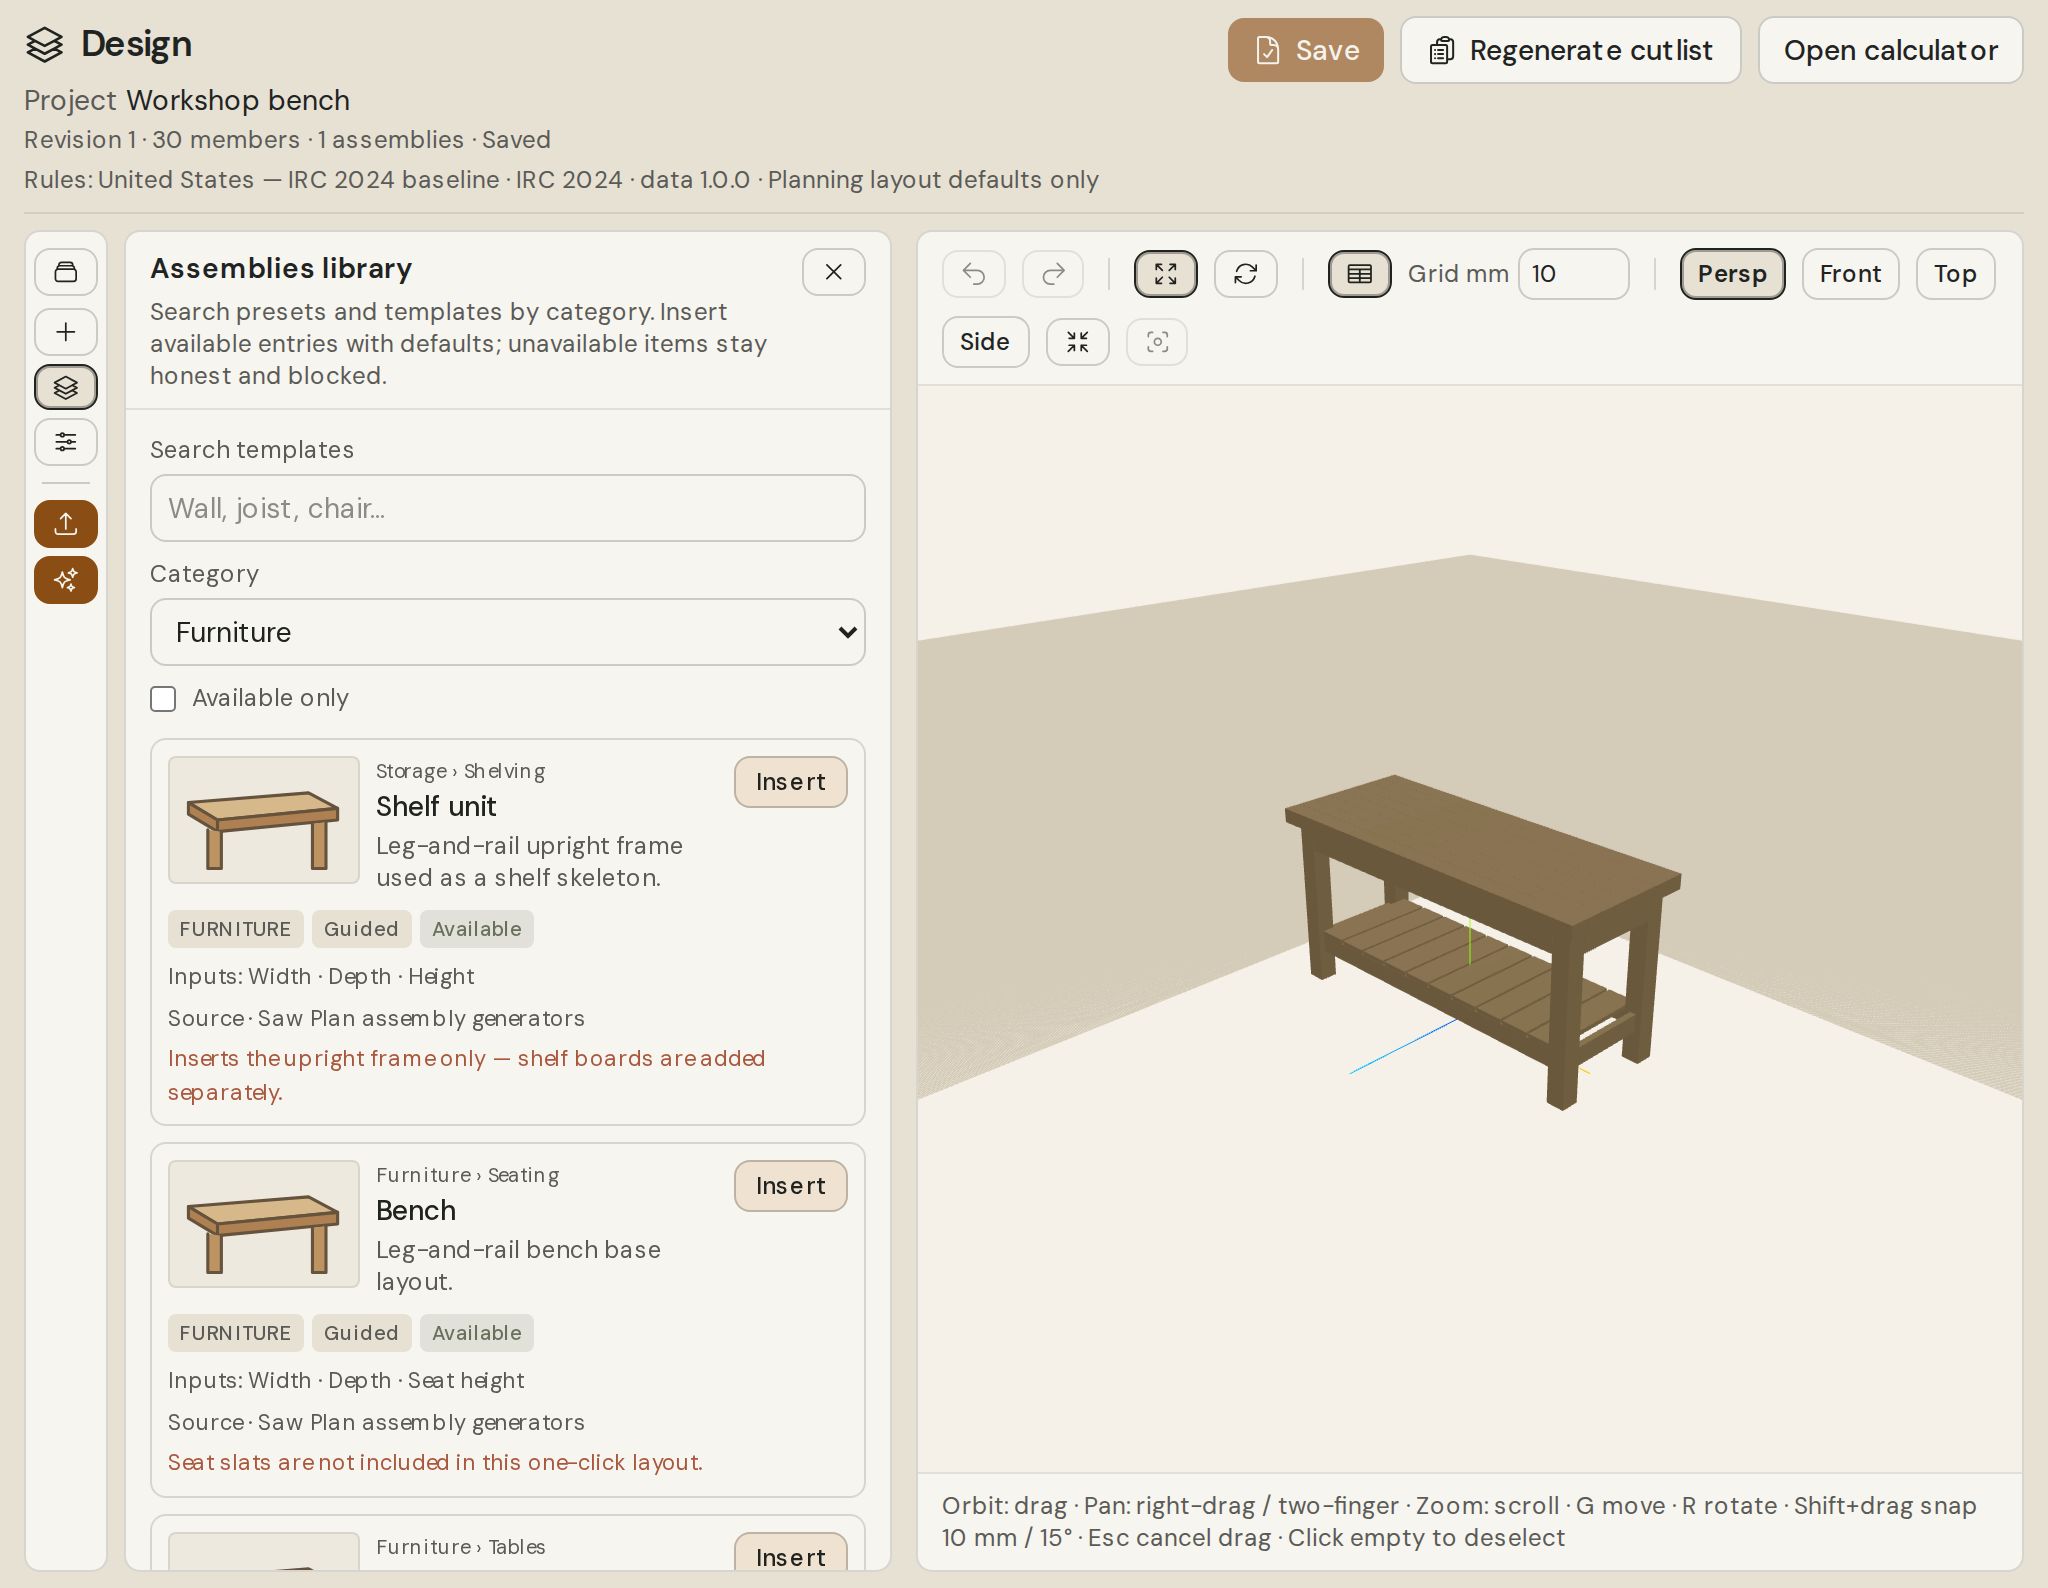
Task: Open the sliders settings sidebar icon
Action: click(66, 442)
